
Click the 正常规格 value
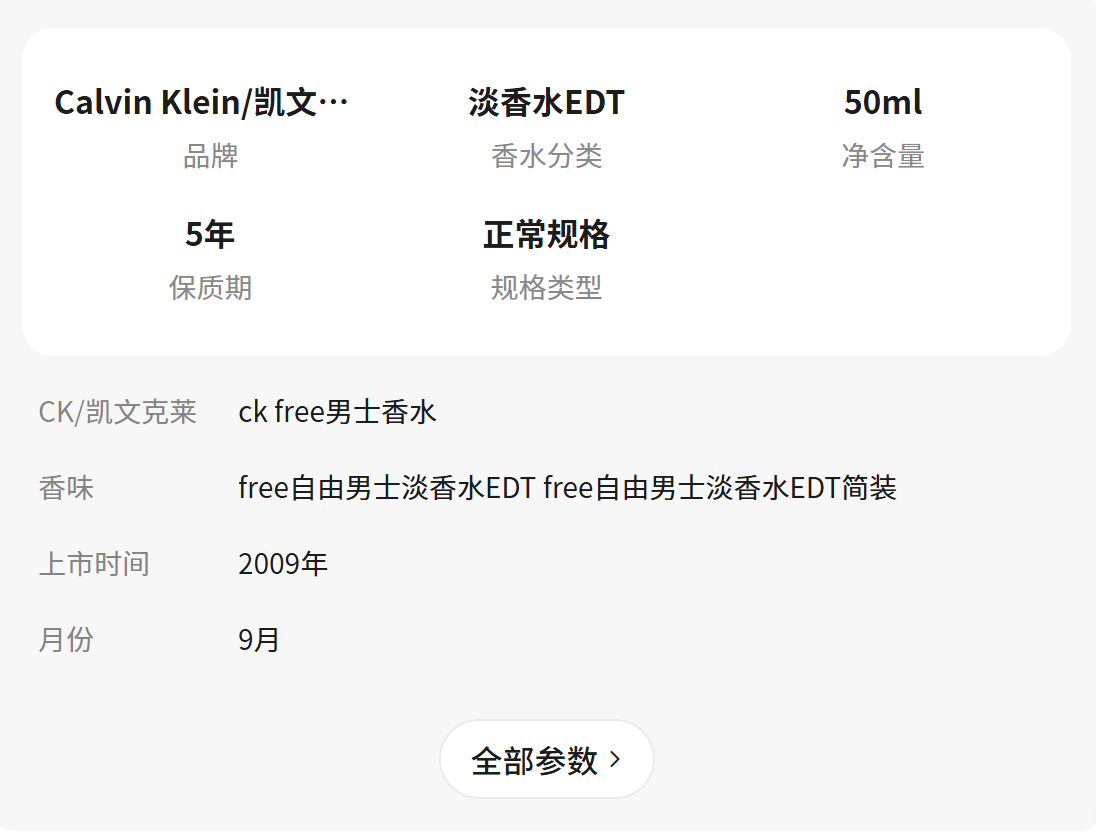tap(546, 234)
